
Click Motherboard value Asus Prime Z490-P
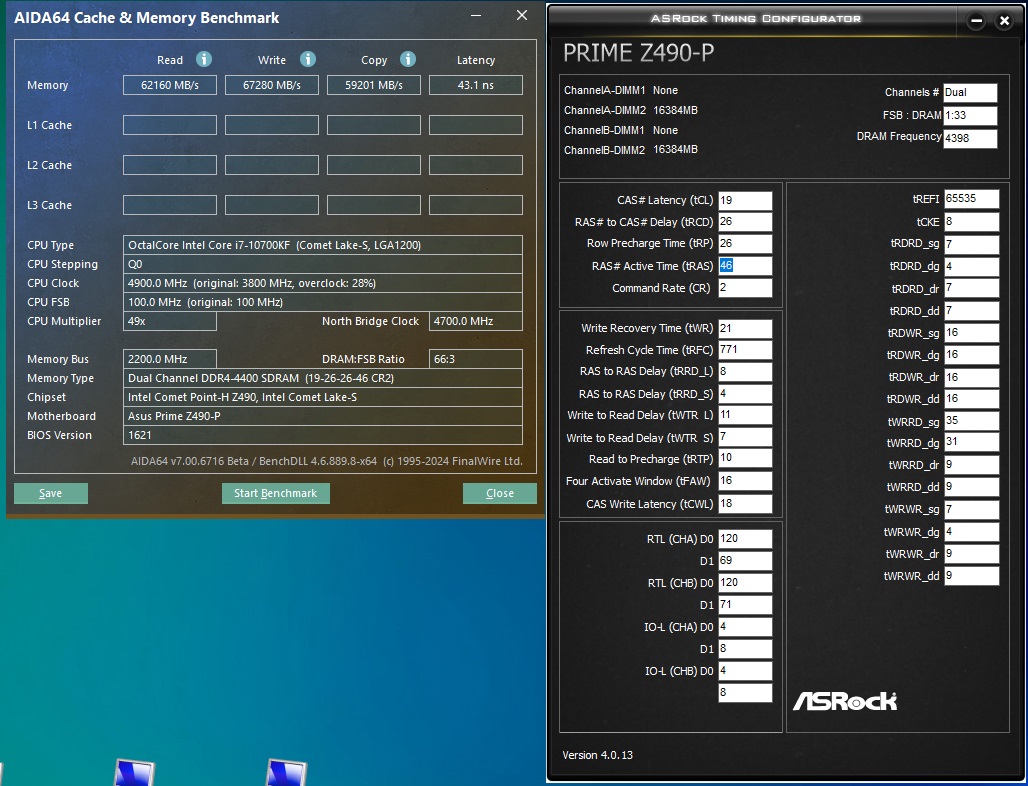[x=323, y=416]
